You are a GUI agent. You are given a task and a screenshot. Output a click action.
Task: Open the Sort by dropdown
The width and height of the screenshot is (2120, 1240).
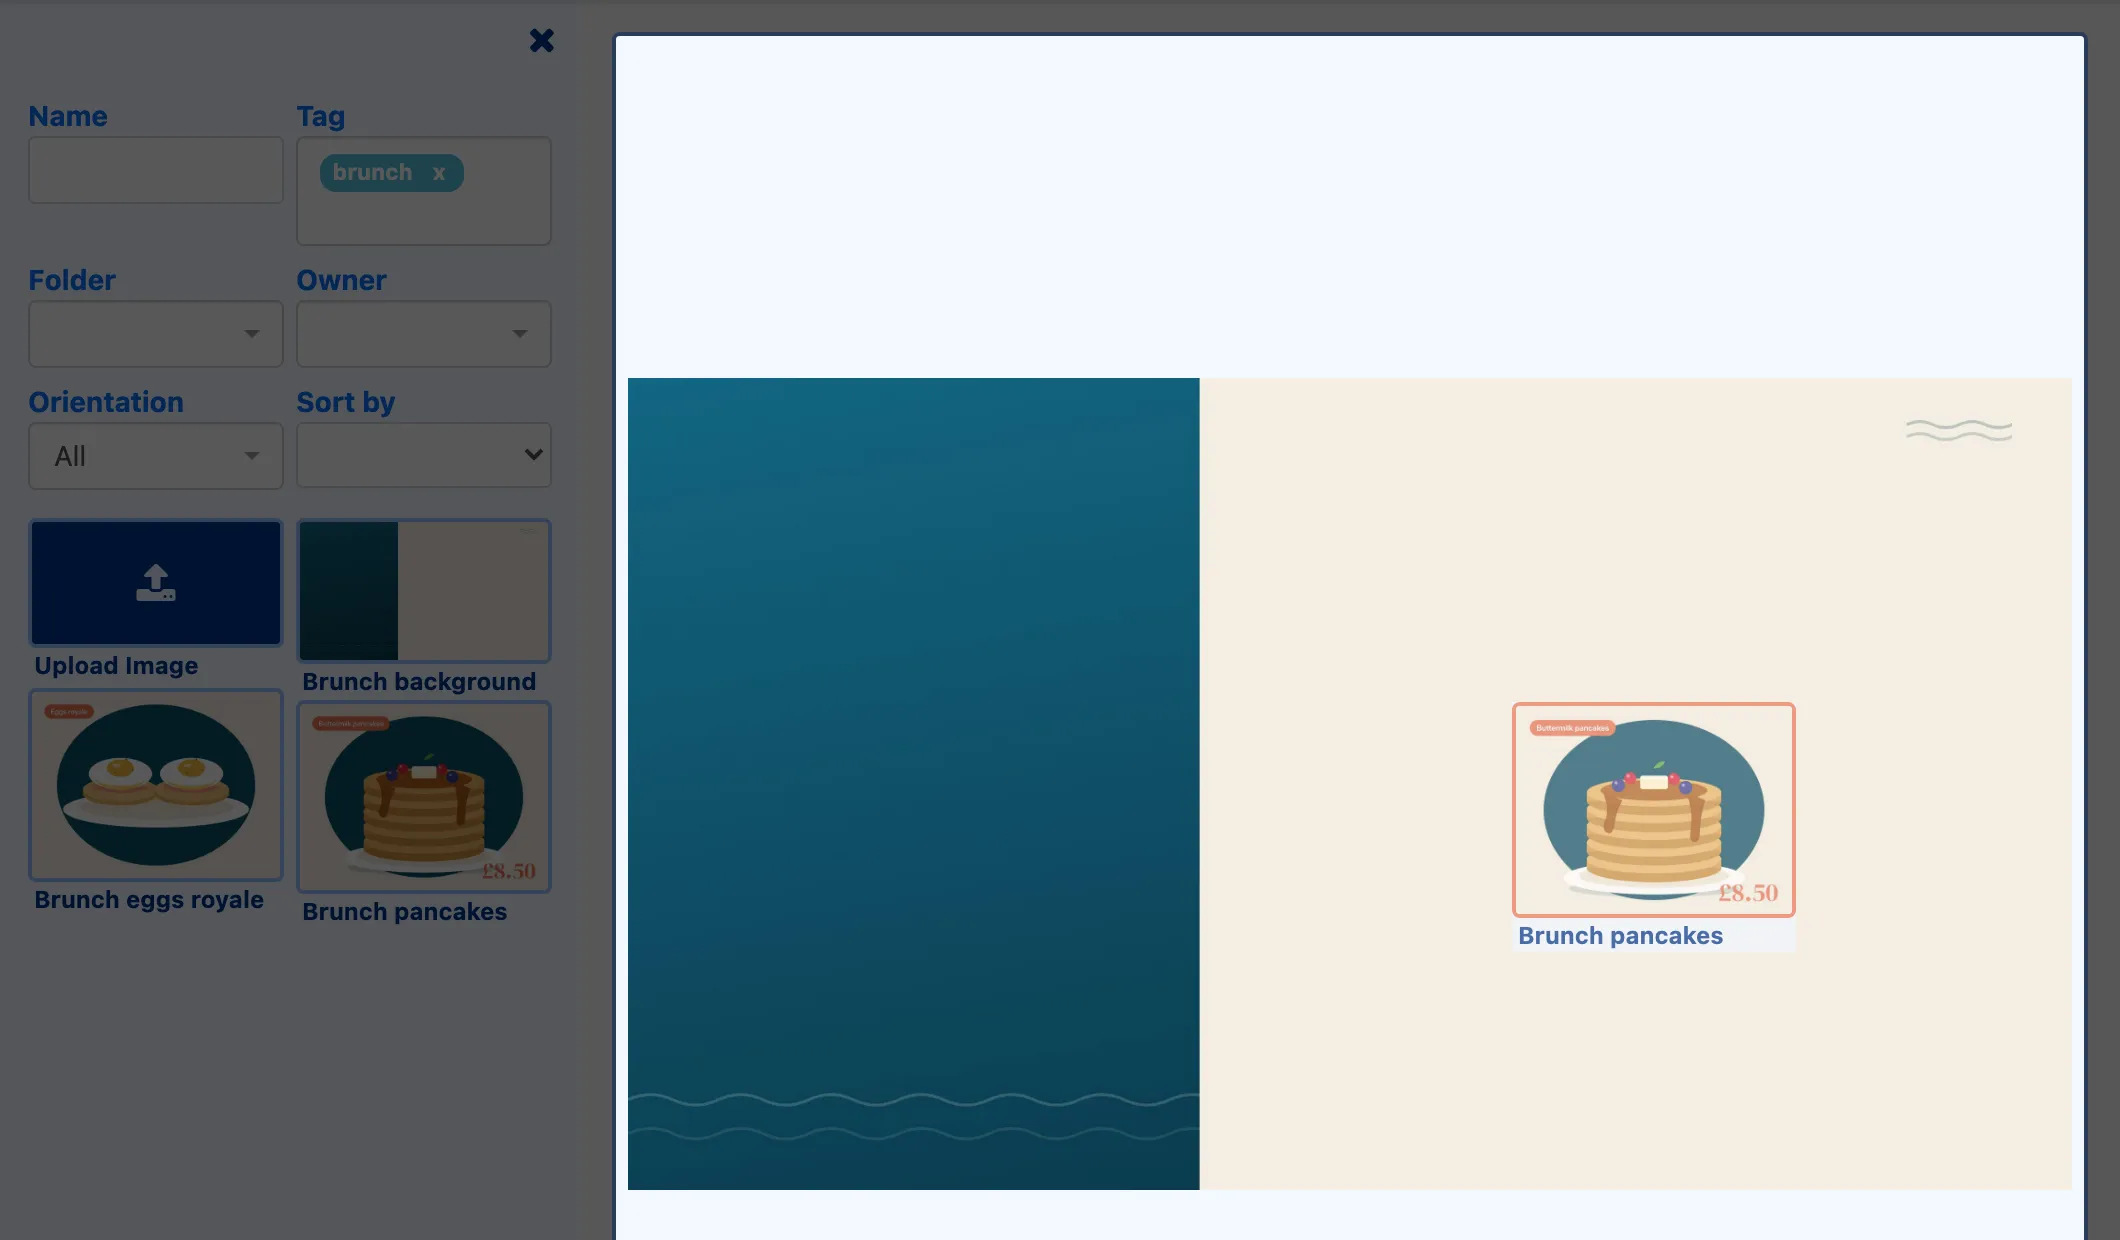click(424, 455)
